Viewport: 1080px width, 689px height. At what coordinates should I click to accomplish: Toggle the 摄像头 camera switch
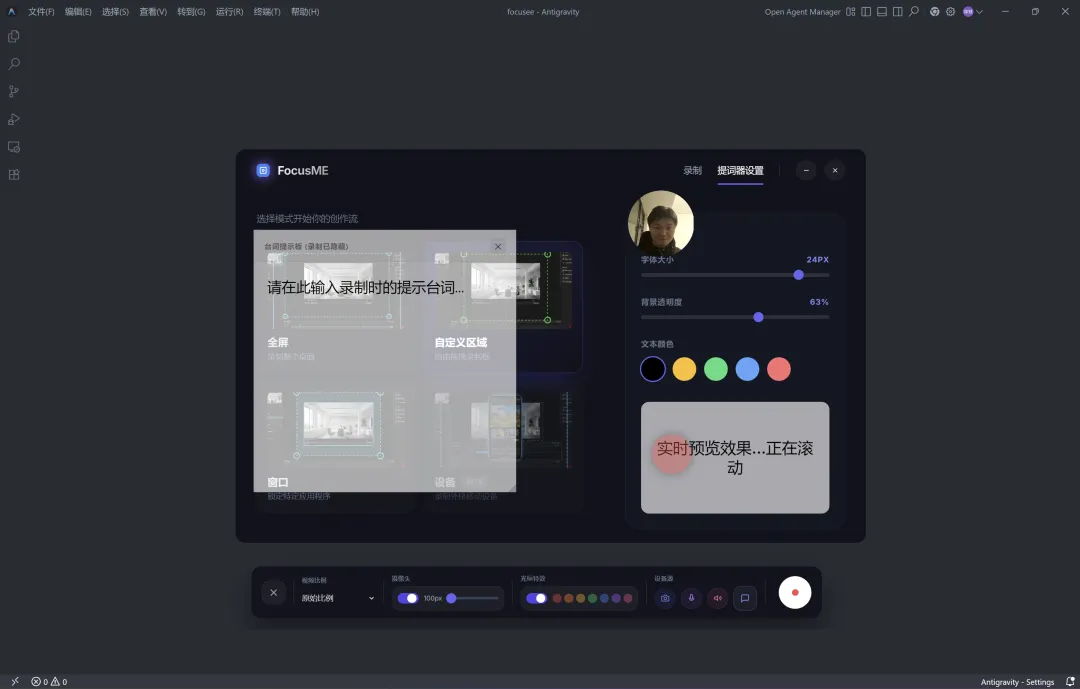click(408, 598)
